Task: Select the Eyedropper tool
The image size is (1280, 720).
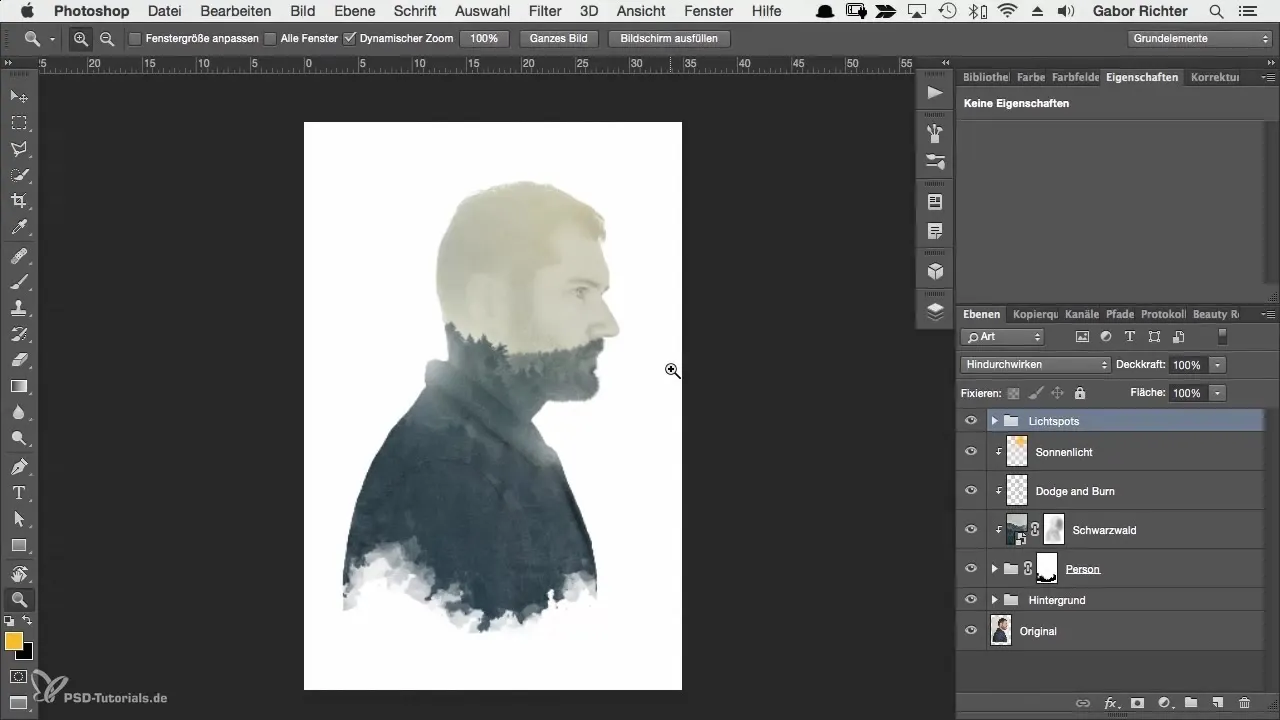Action: click(19, 228)
